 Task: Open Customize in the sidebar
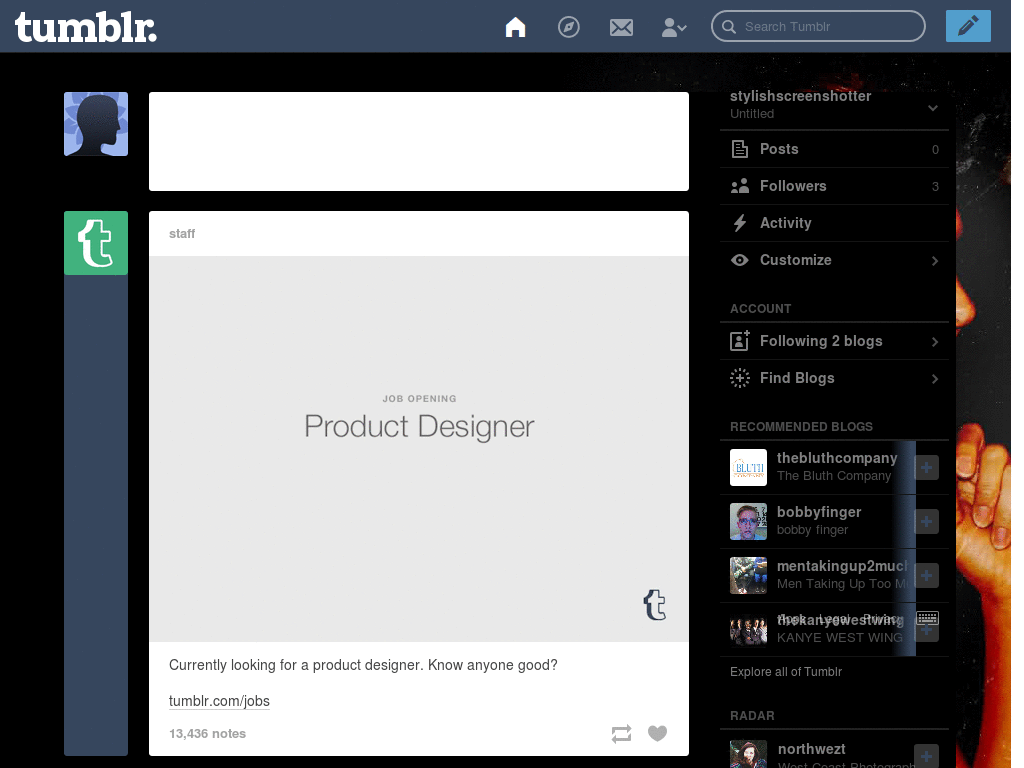click(x=834, y=260)
